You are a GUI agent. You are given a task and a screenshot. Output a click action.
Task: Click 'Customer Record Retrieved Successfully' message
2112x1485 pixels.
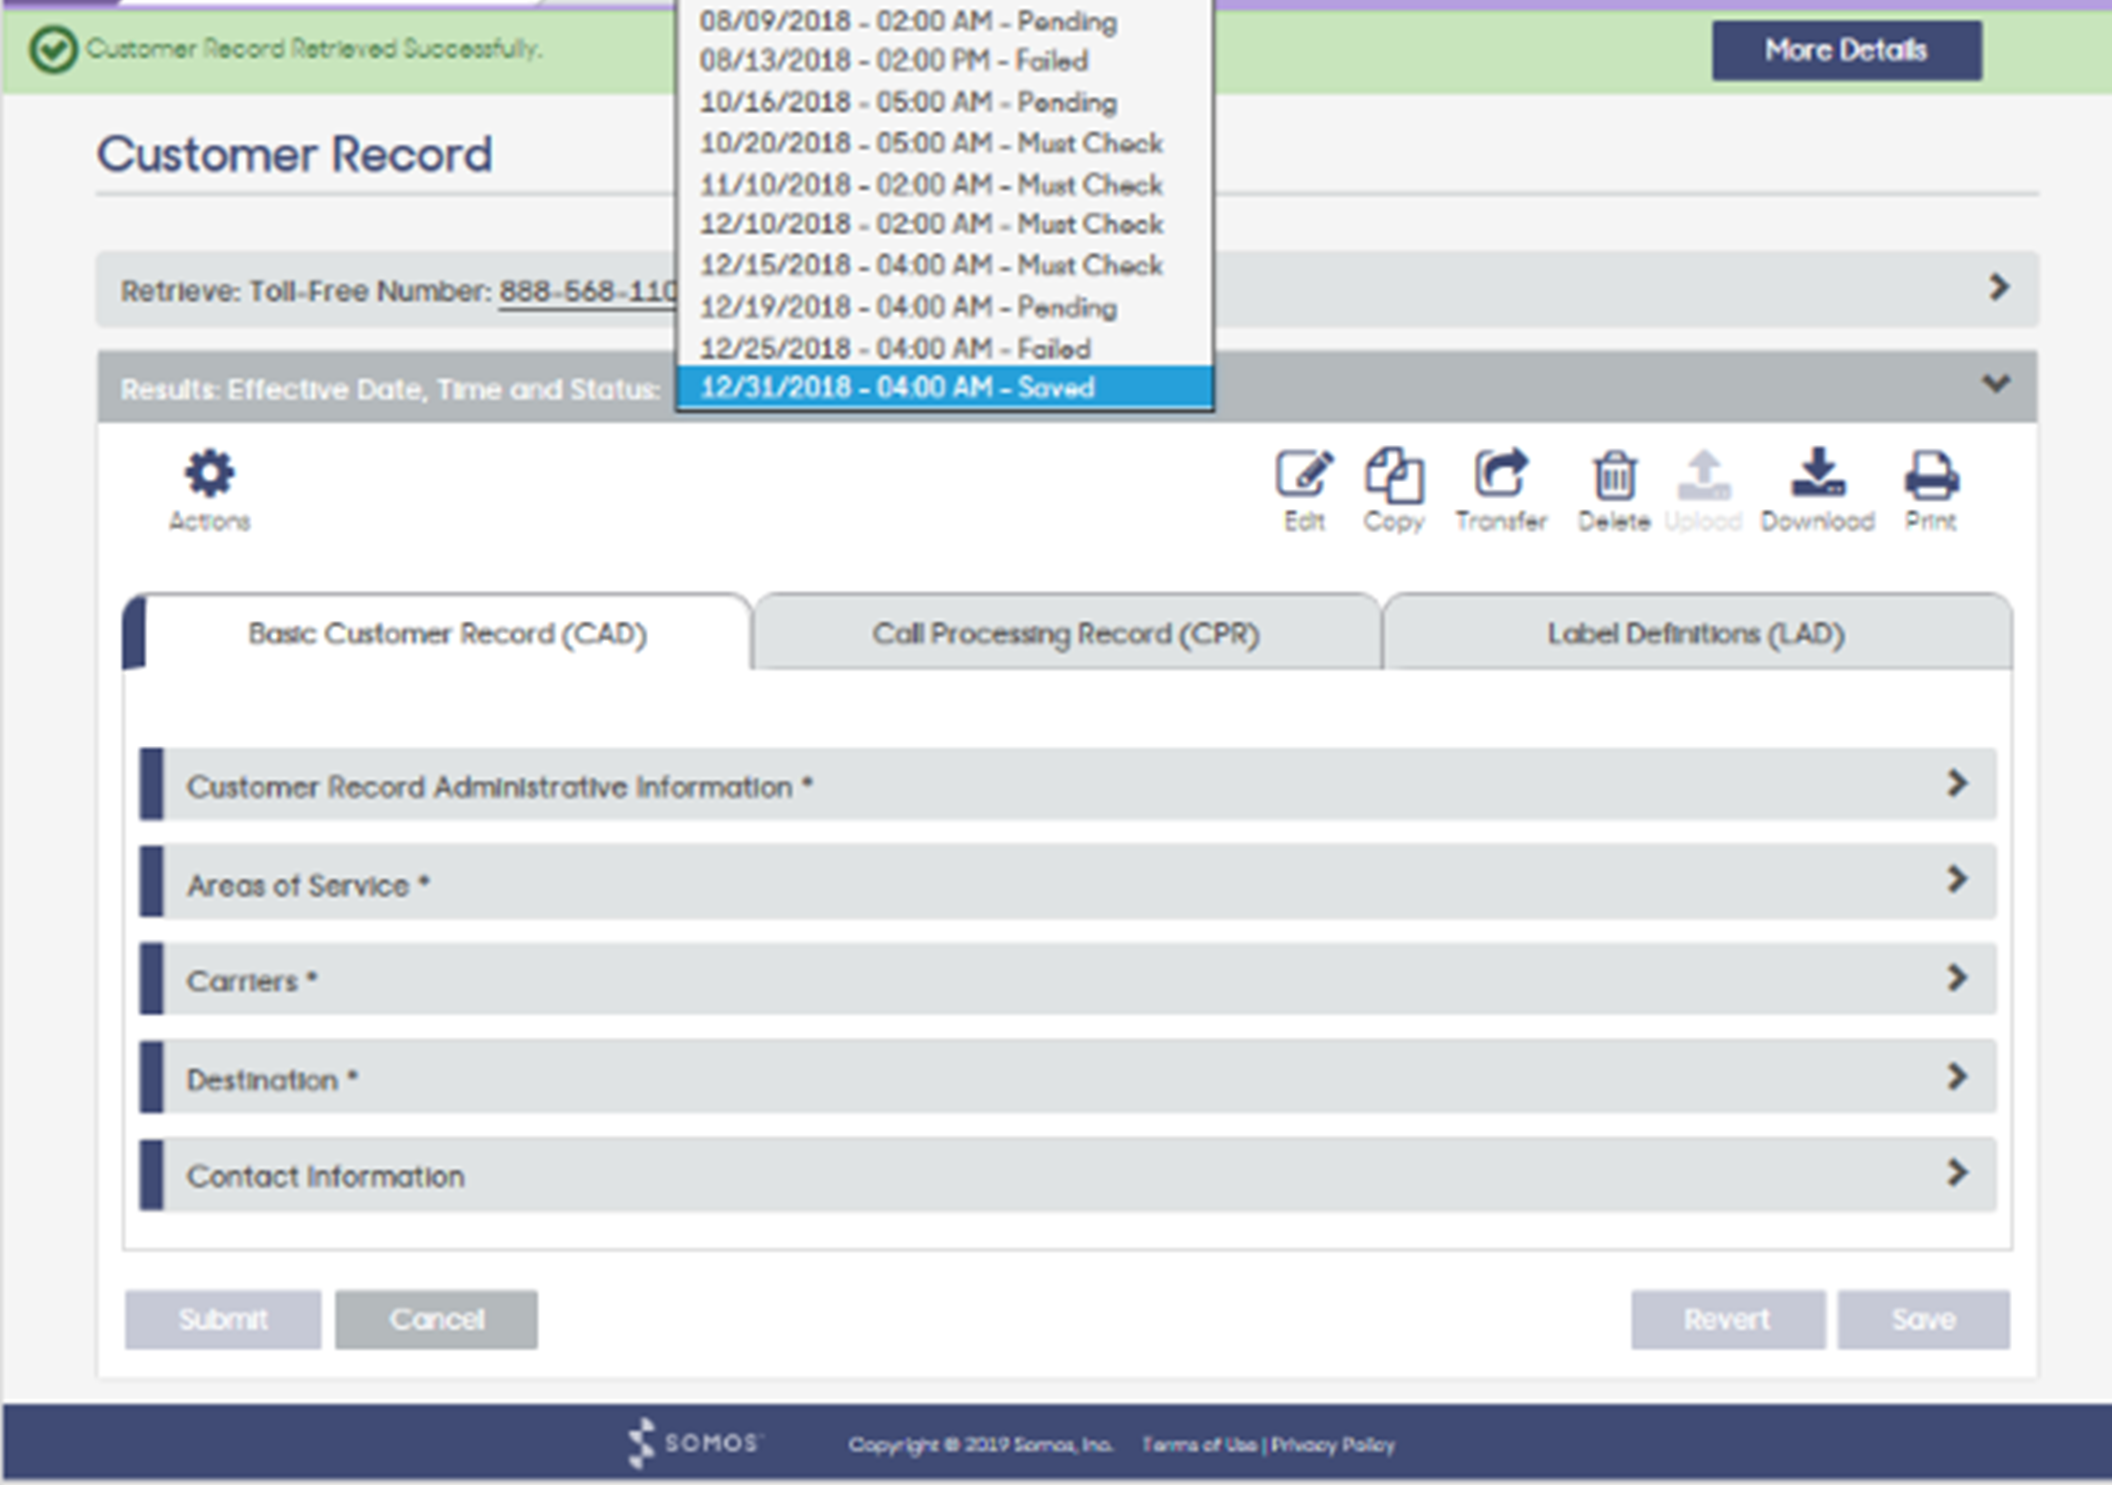pos(314,48)
